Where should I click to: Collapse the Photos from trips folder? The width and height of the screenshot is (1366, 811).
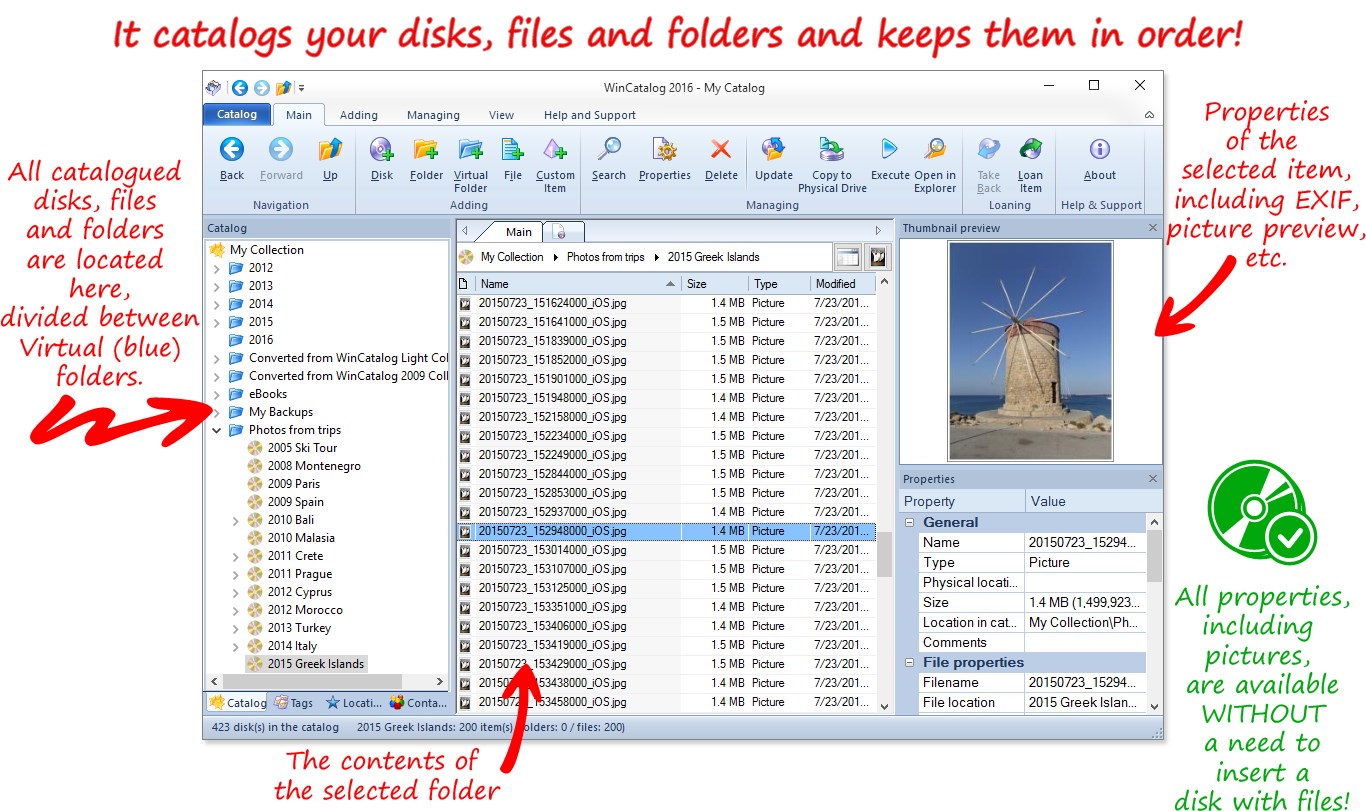[x=217, y=430]
